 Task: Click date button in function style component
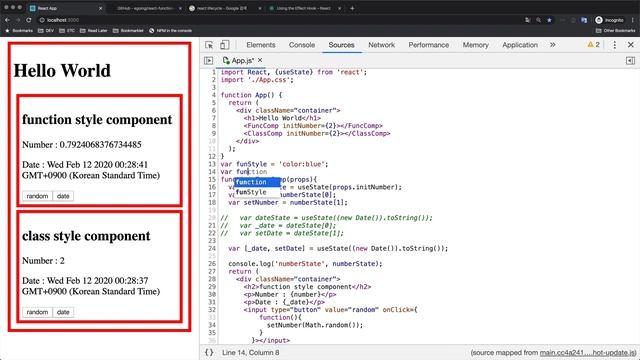tap(63, 196)
